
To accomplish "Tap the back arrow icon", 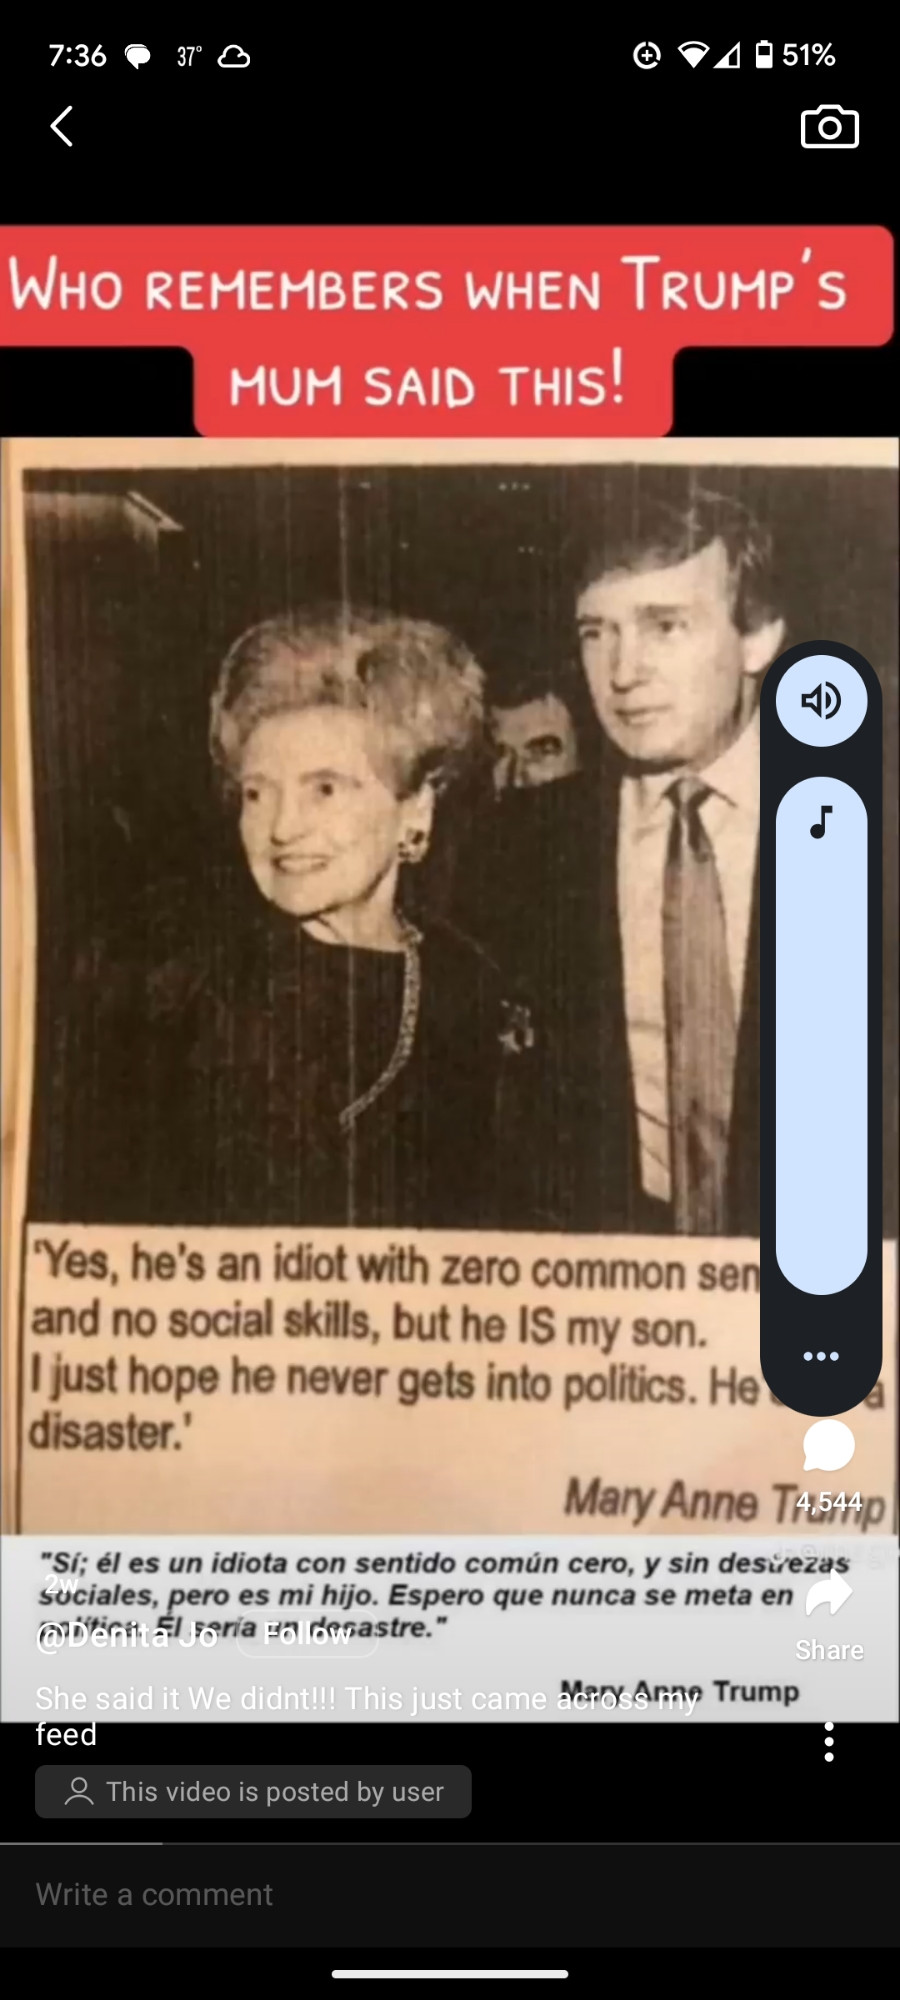I will 62,127.
